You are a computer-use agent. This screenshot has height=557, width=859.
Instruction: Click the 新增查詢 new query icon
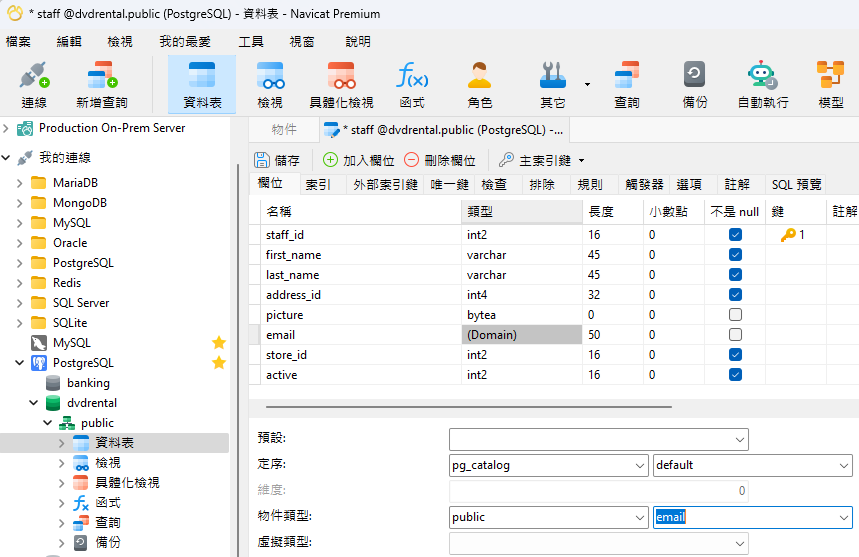click(x=102, y=85)
